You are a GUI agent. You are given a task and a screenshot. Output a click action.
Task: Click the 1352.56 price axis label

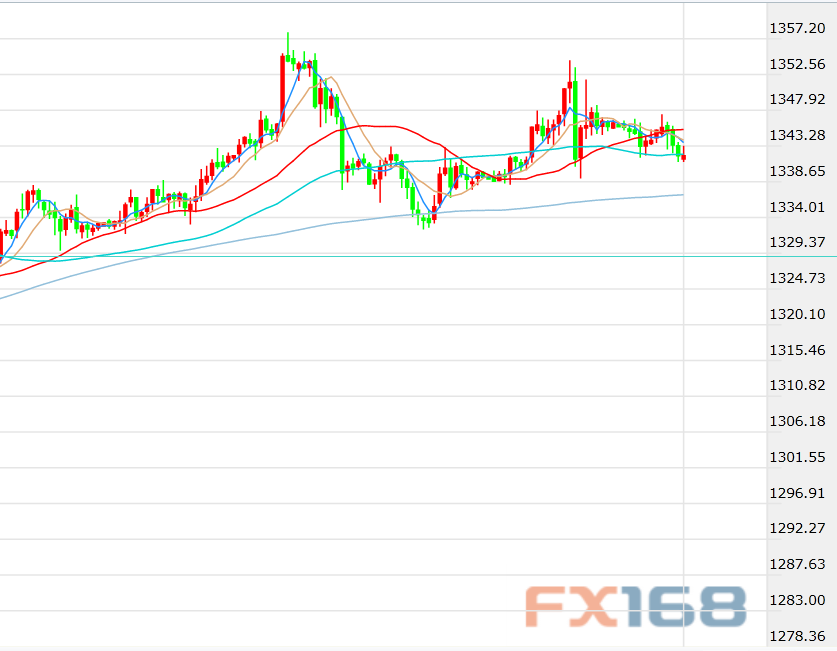coord(796,64)
